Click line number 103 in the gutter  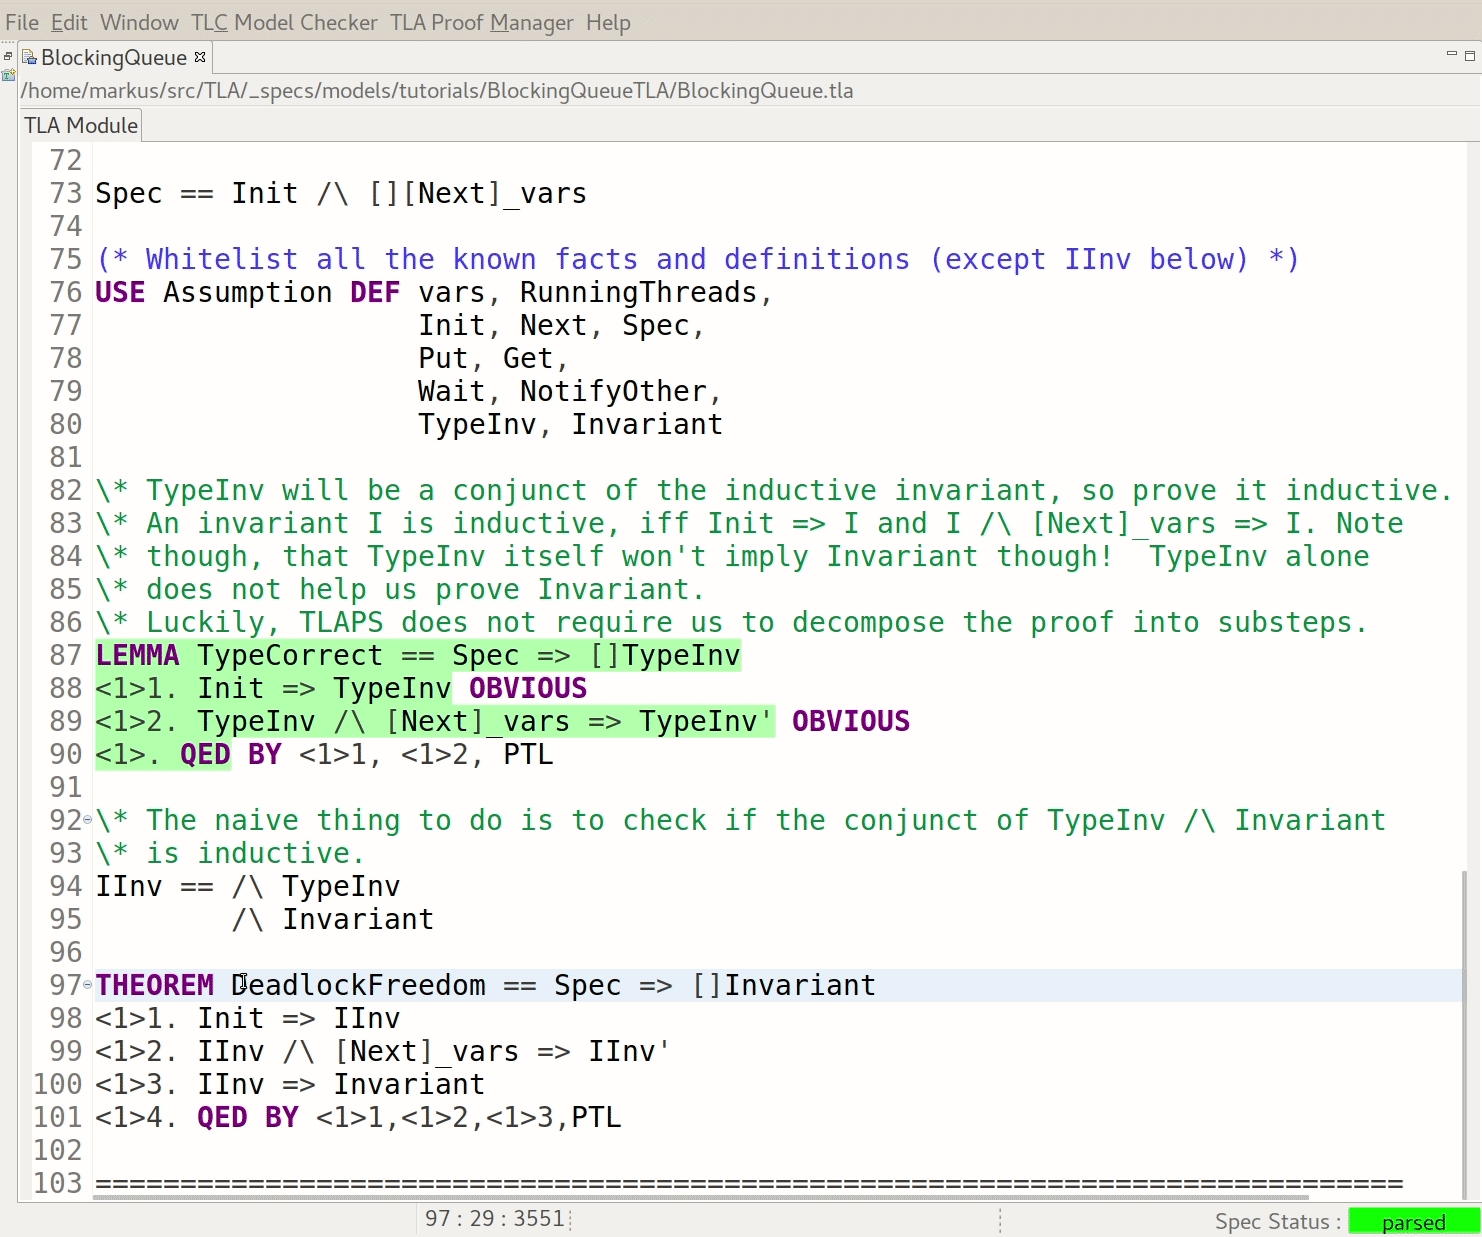(57, 1184)
